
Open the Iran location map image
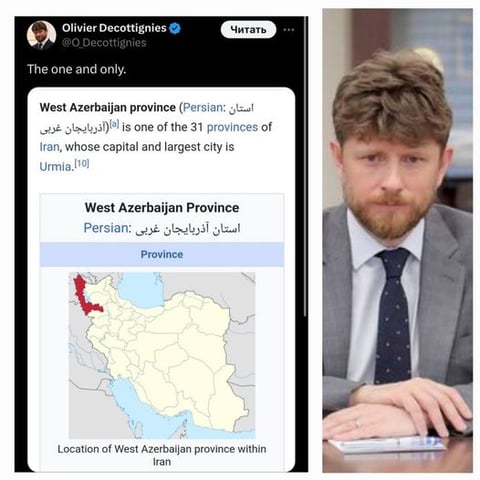(162, 356)
